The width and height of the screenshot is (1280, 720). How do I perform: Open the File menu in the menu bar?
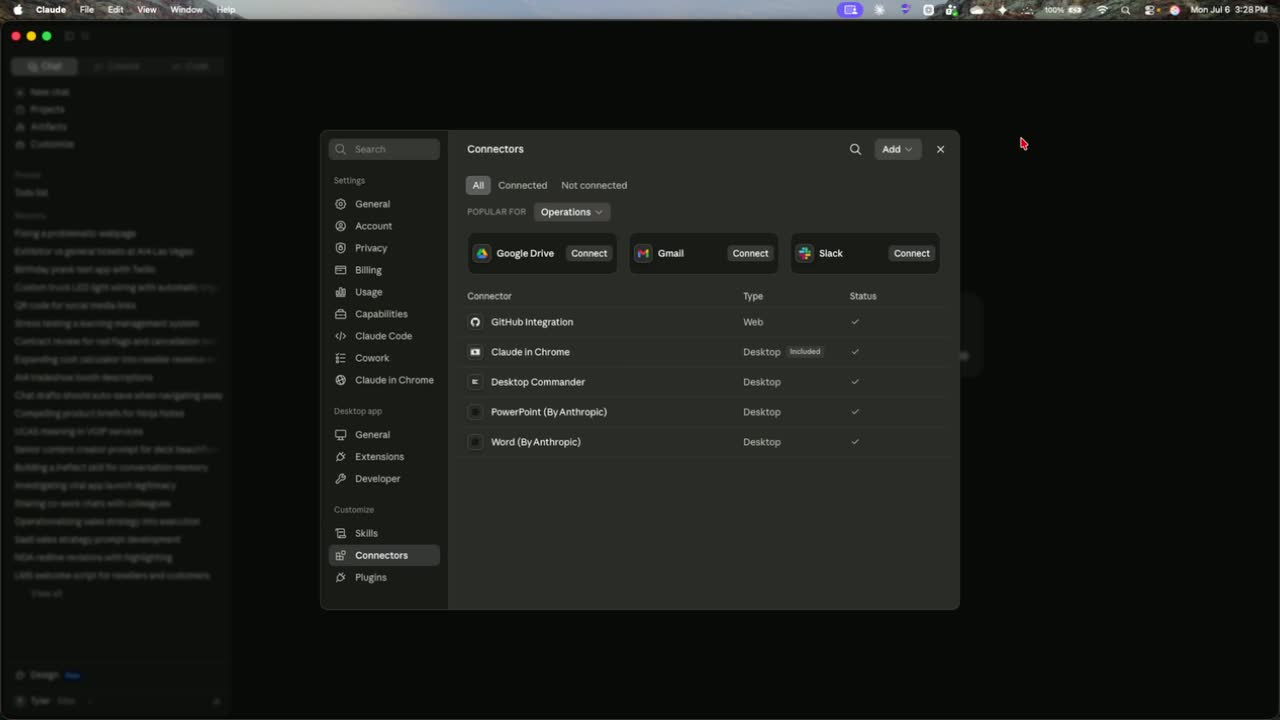coord(87,9)
